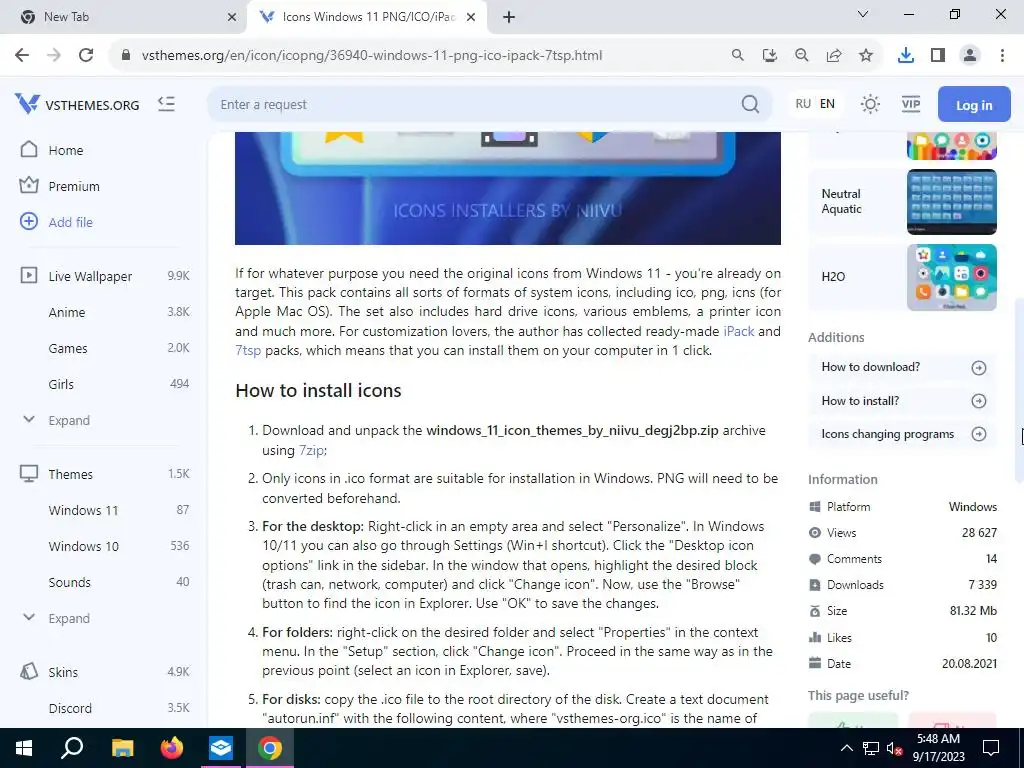Image resolution: width=1024 pixels, height=768 pixels.
Task: Click the muted volume tray icon
Action: (x=894, y=748)
